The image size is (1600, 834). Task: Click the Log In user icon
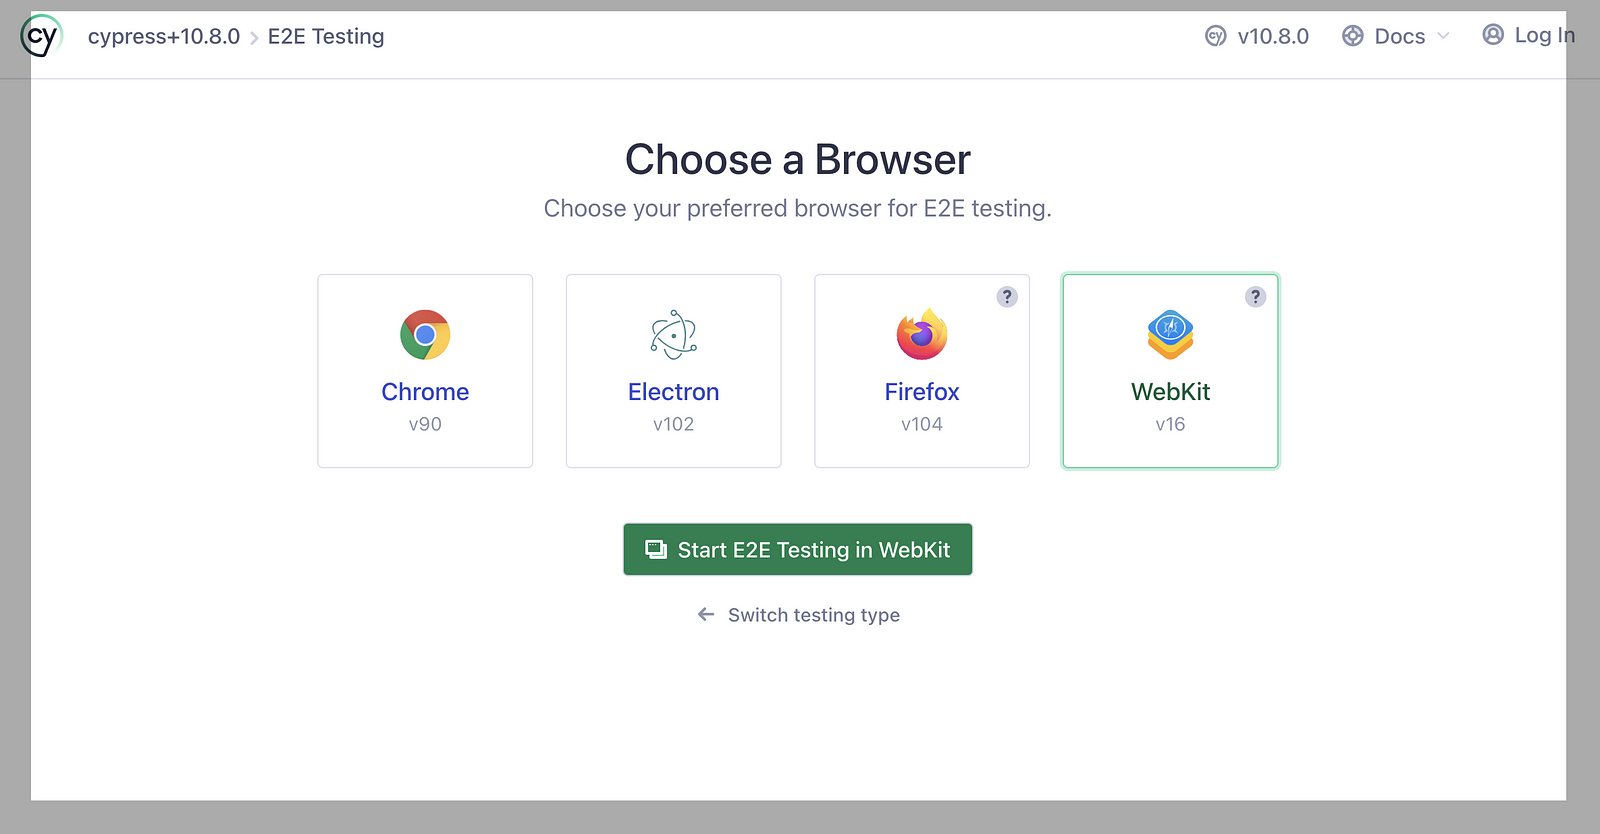pos(1493,35)
